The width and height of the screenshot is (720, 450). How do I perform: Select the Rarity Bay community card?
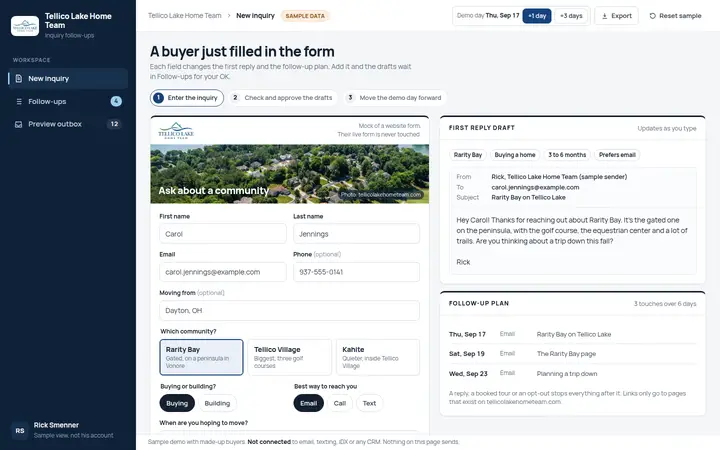click(201, 357)
